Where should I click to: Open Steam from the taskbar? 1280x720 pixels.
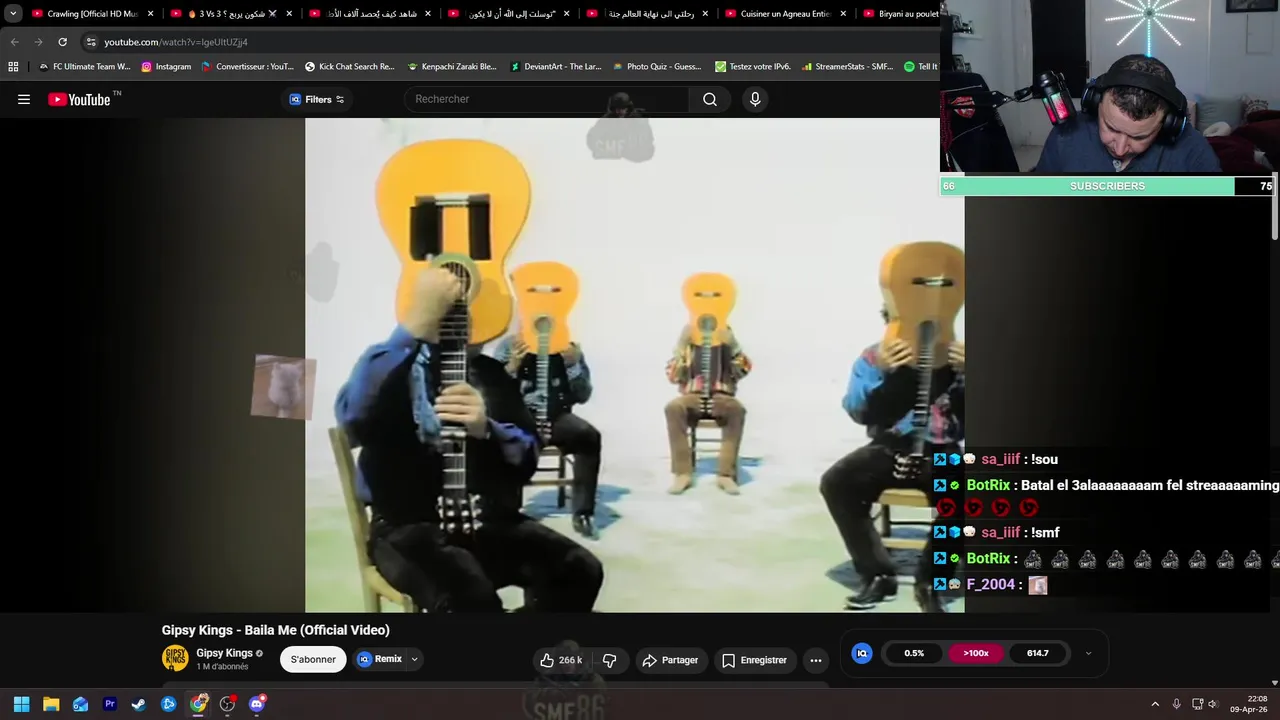coord(139,704)
